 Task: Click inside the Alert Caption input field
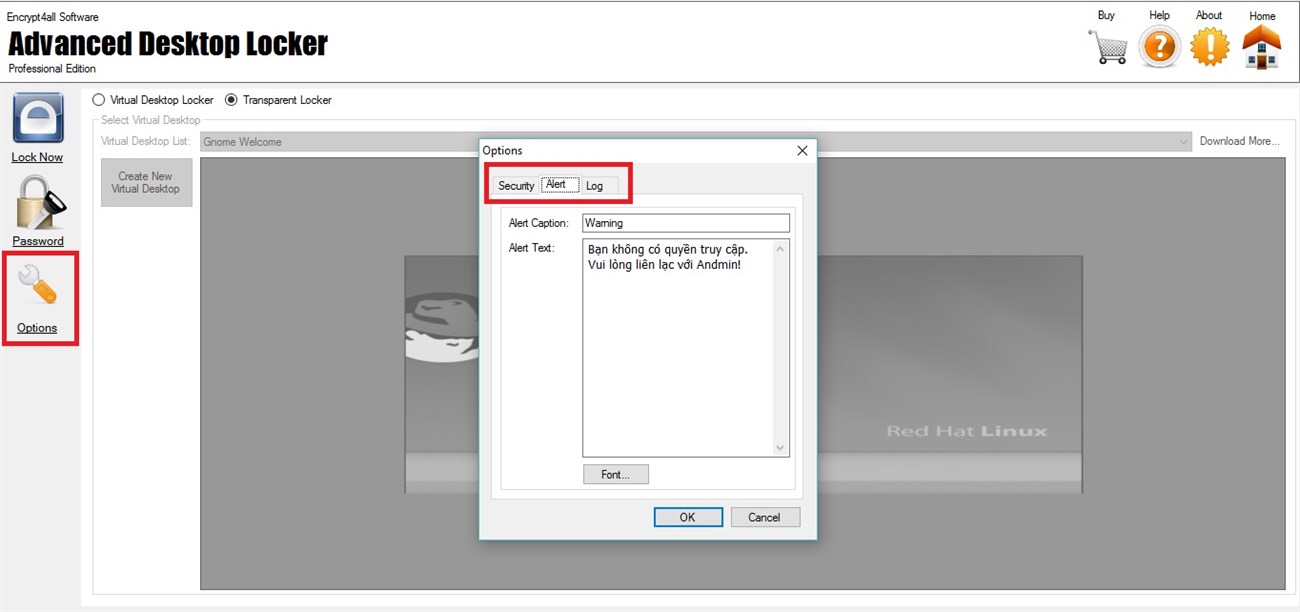pyautogui.click(x=685, y=222)
